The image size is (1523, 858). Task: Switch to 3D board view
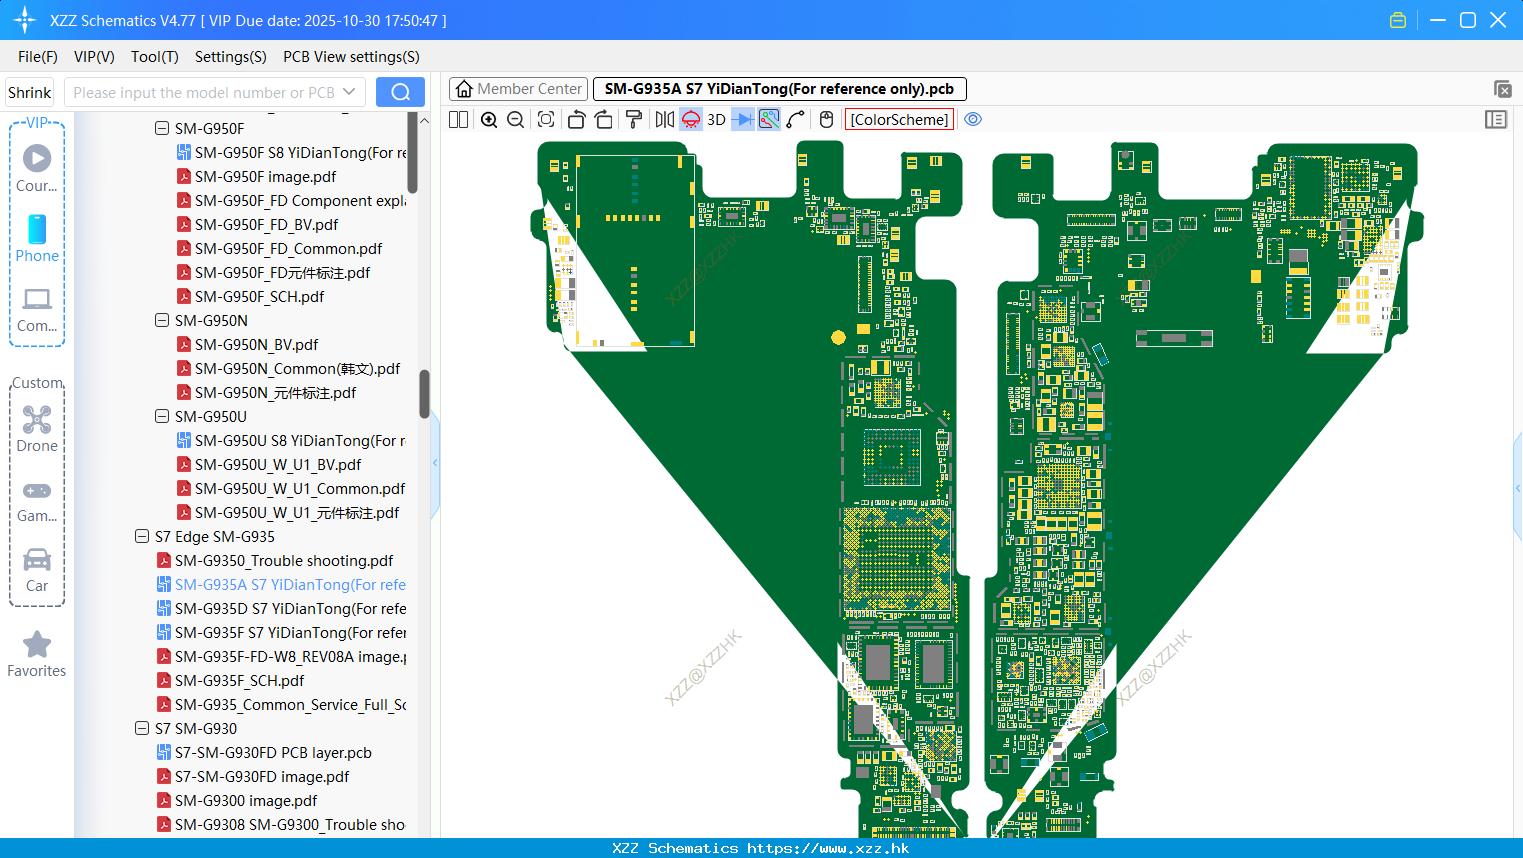[x=716, y=120]
